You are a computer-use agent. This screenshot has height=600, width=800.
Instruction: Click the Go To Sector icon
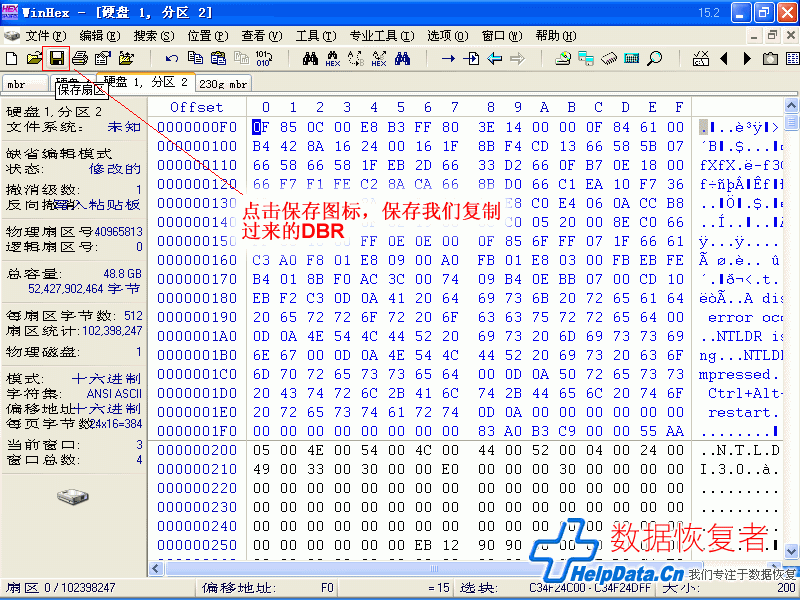471,58
